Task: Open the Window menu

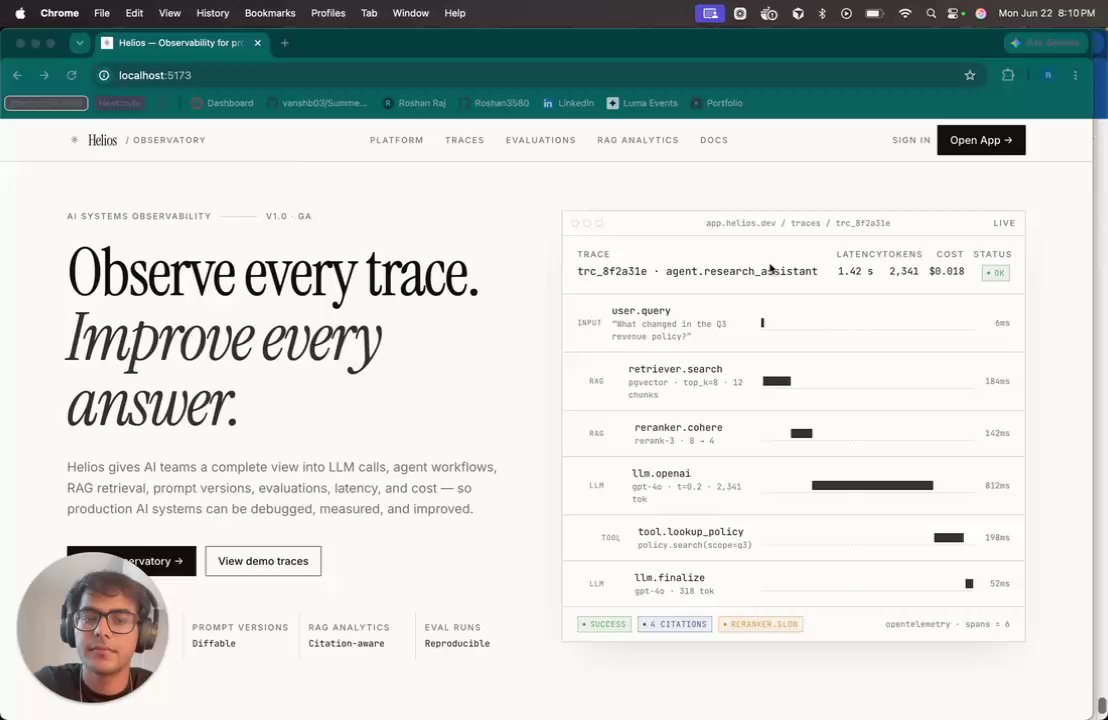Action: click(x=411, y=13)
